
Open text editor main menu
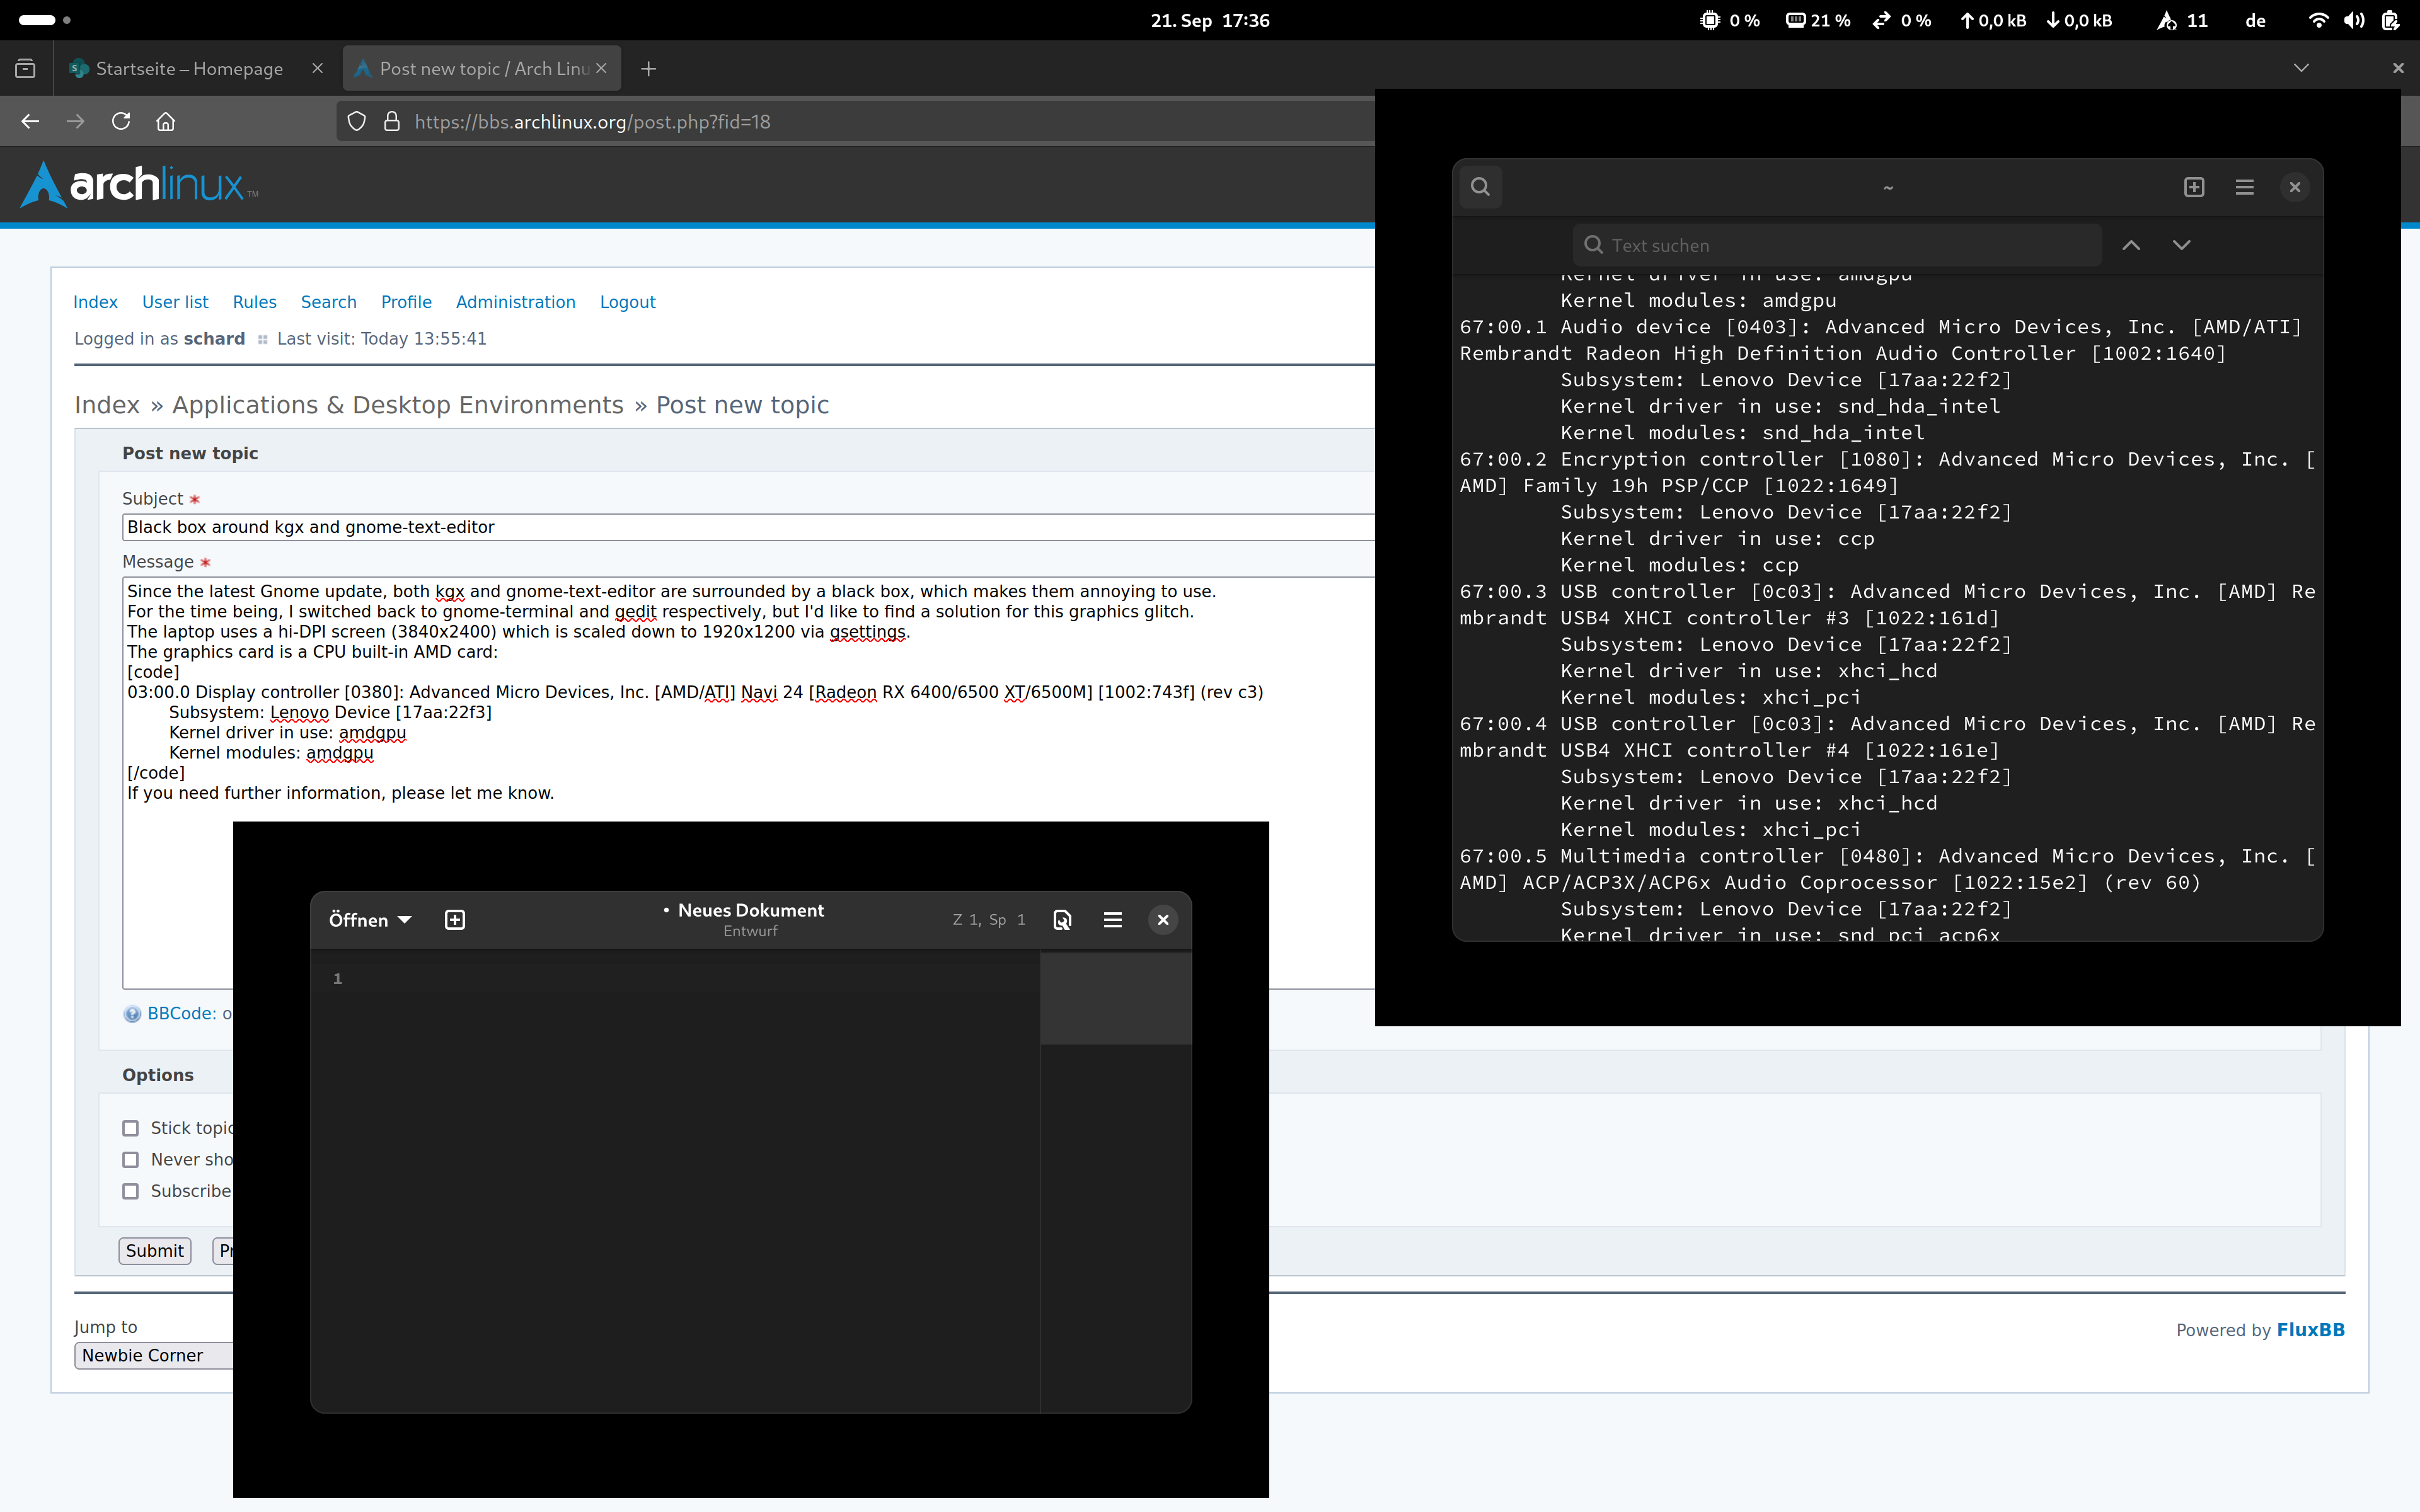[x=1112, y=920]
